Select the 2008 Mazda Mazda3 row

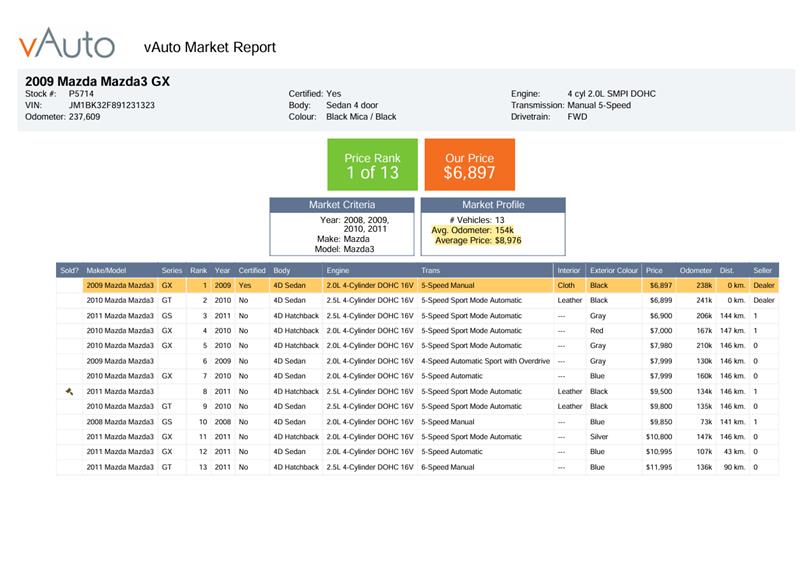[417, 422]
